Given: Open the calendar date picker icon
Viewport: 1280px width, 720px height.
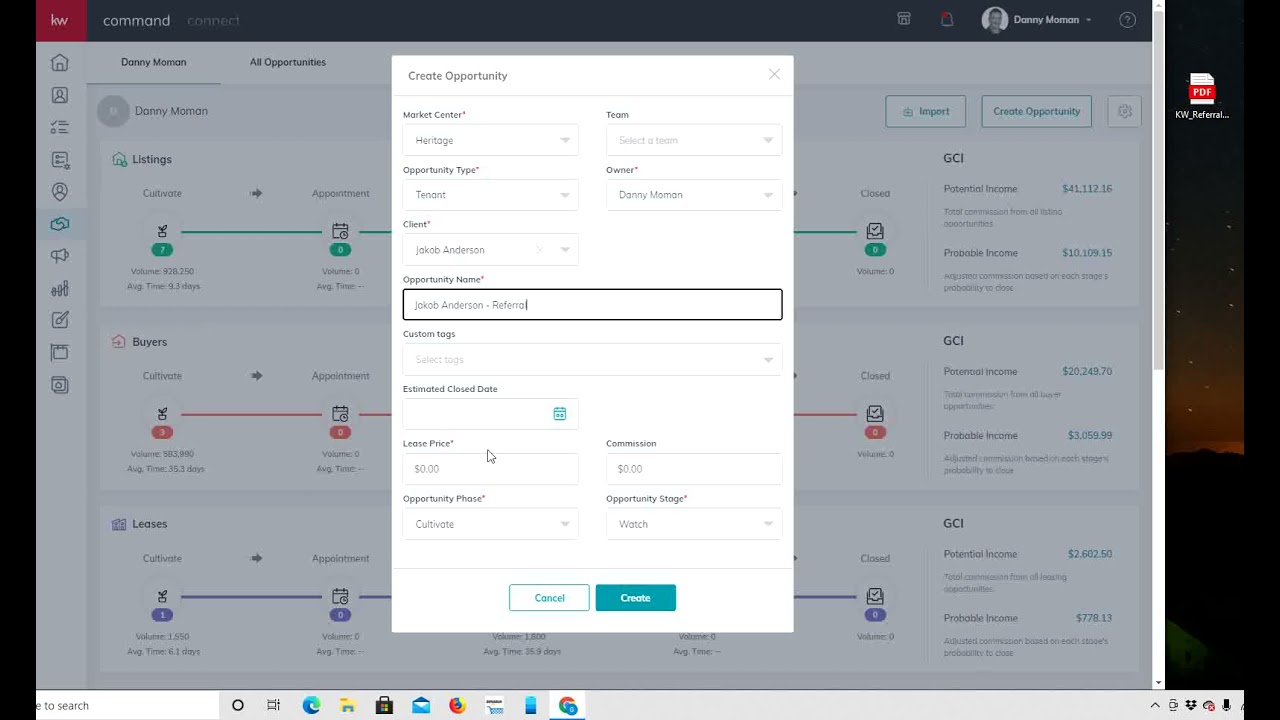Looking at the screenshot, I should tap(560, 414).
